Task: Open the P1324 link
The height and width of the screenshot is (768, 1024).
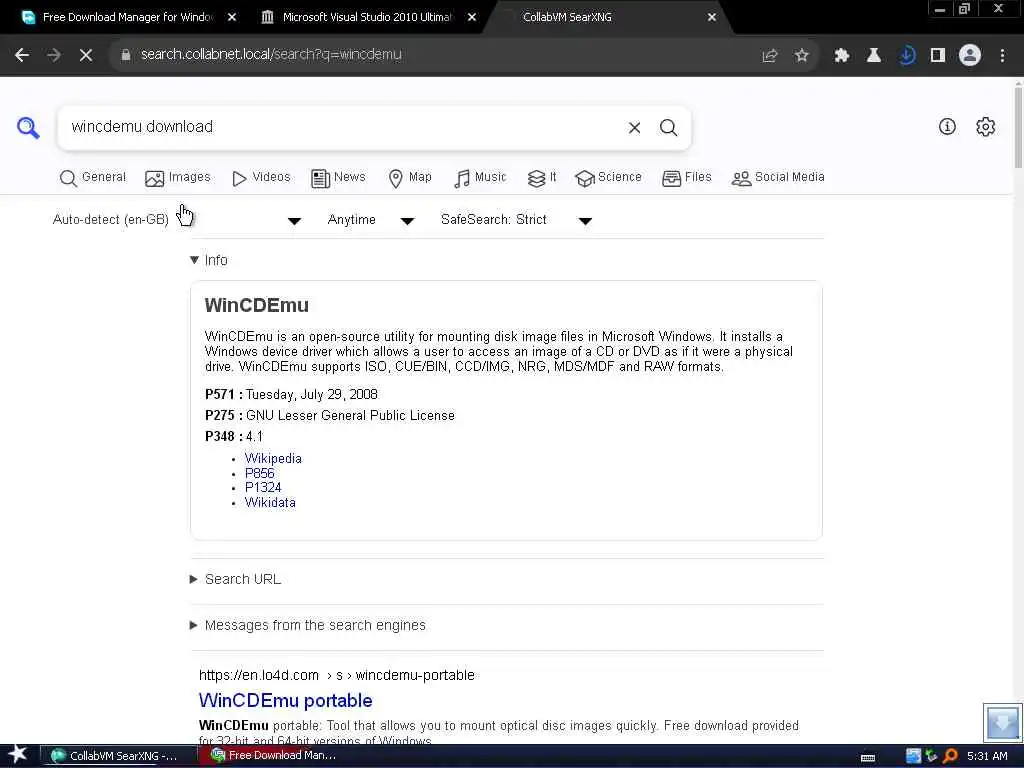Action: (263, 487)
